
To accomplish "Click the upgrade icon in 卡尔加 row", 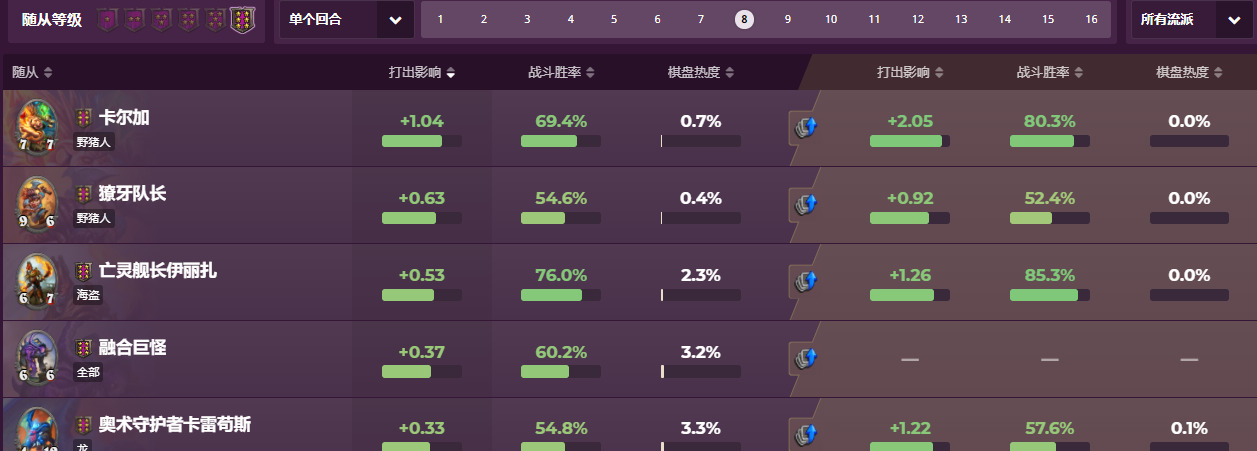I will point(806,128).
